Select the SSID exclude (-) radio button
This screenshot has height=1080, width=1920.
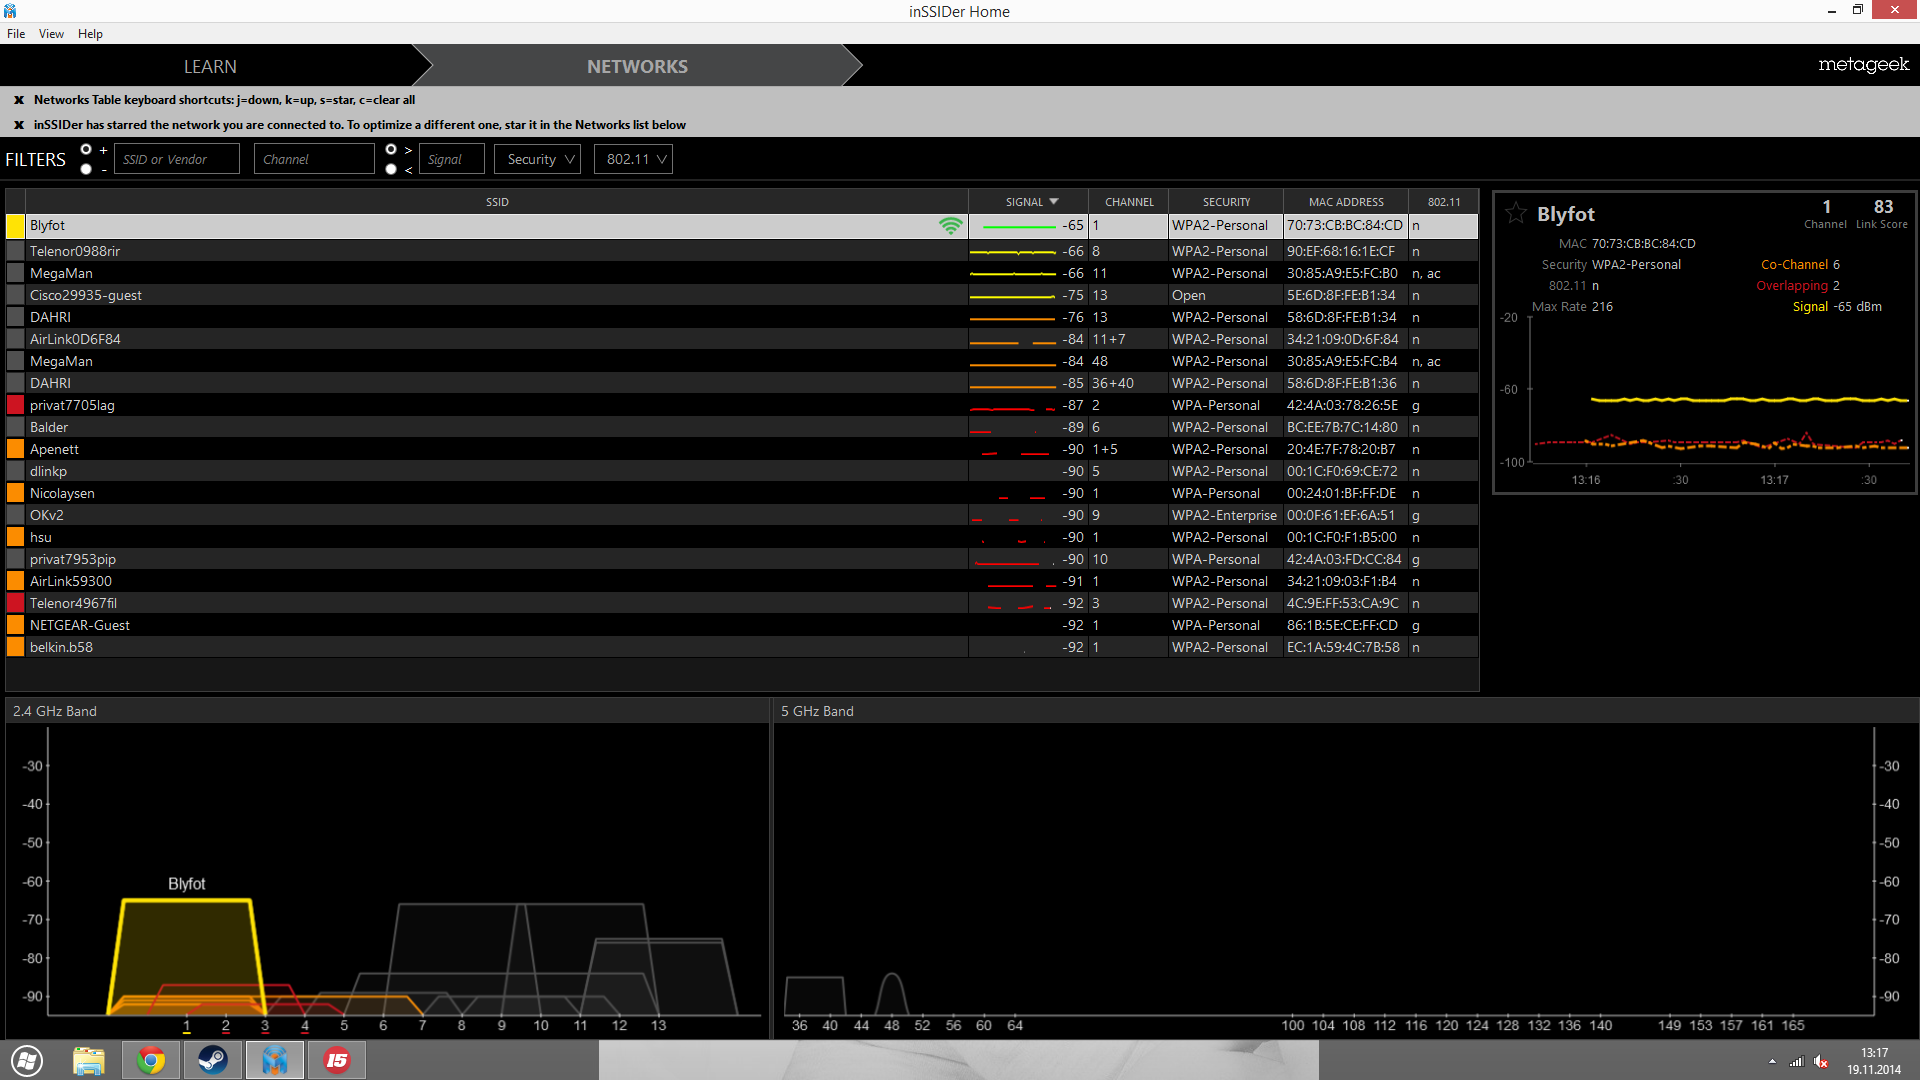click(x=86, y=169)
